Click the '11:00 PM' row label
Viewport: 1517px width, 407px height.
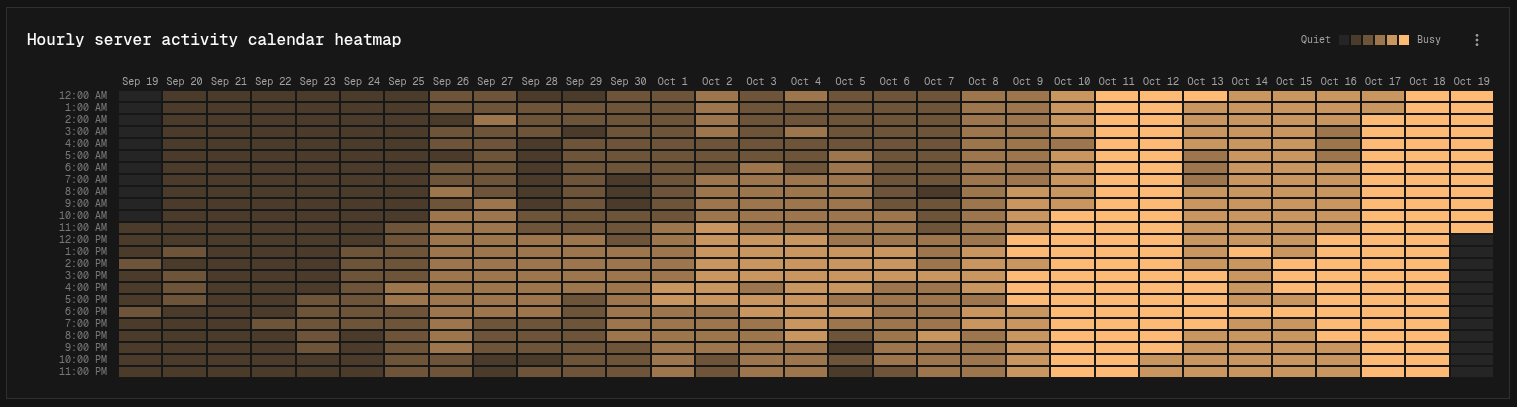click(x=83, y=372)
